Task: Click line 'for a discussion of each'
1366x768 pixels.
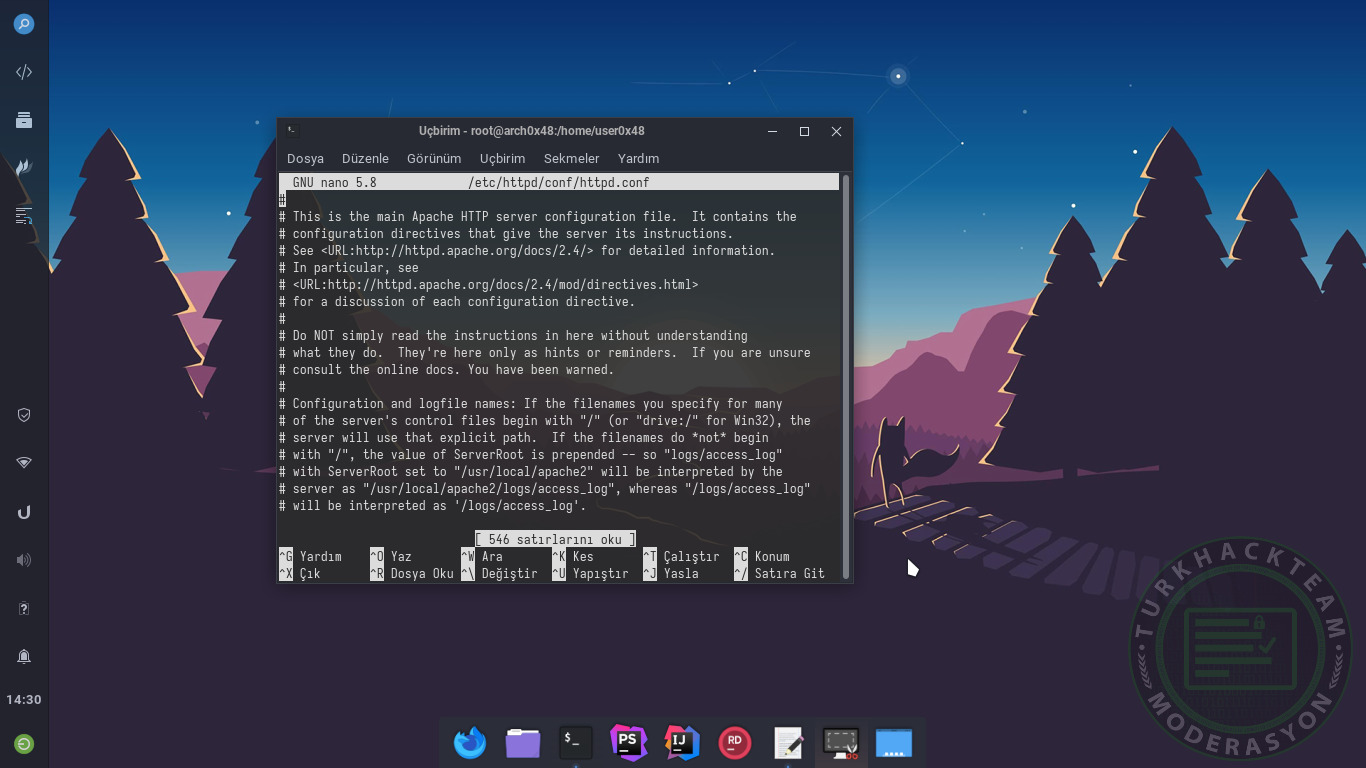Action: [x=457, y=302]
